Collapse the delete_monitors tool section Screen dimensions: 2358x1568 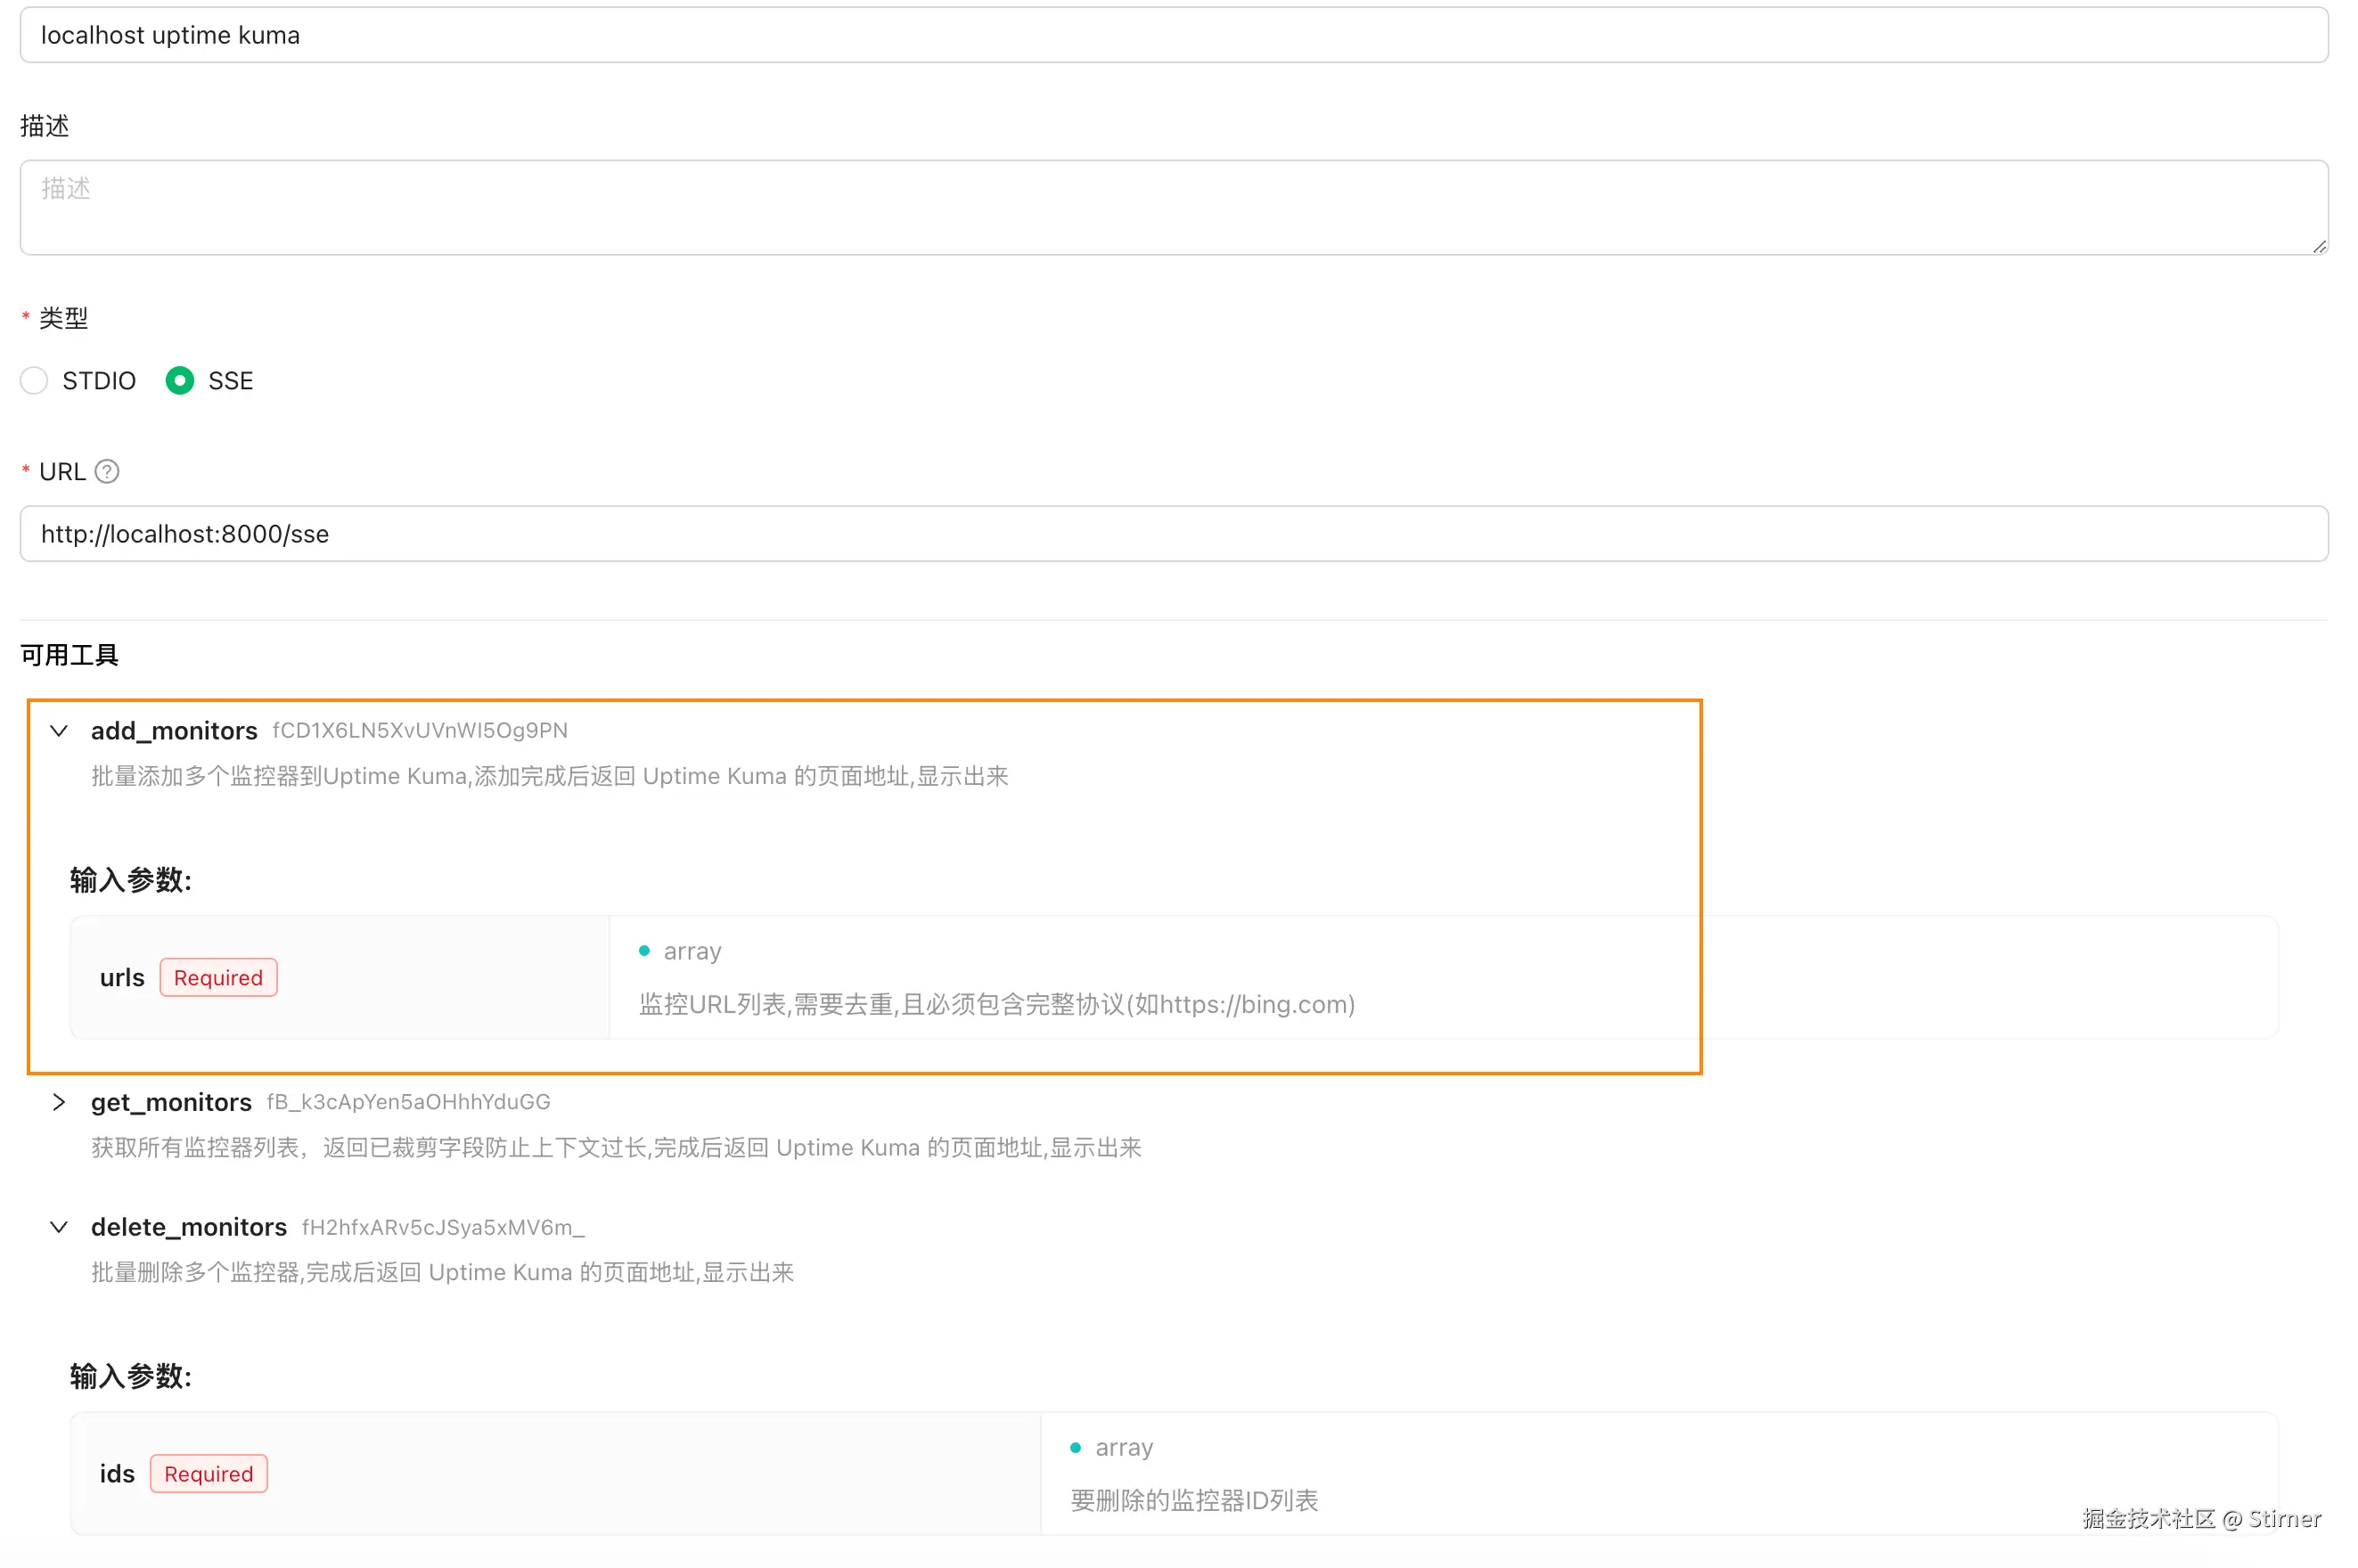pos(59,1227)
